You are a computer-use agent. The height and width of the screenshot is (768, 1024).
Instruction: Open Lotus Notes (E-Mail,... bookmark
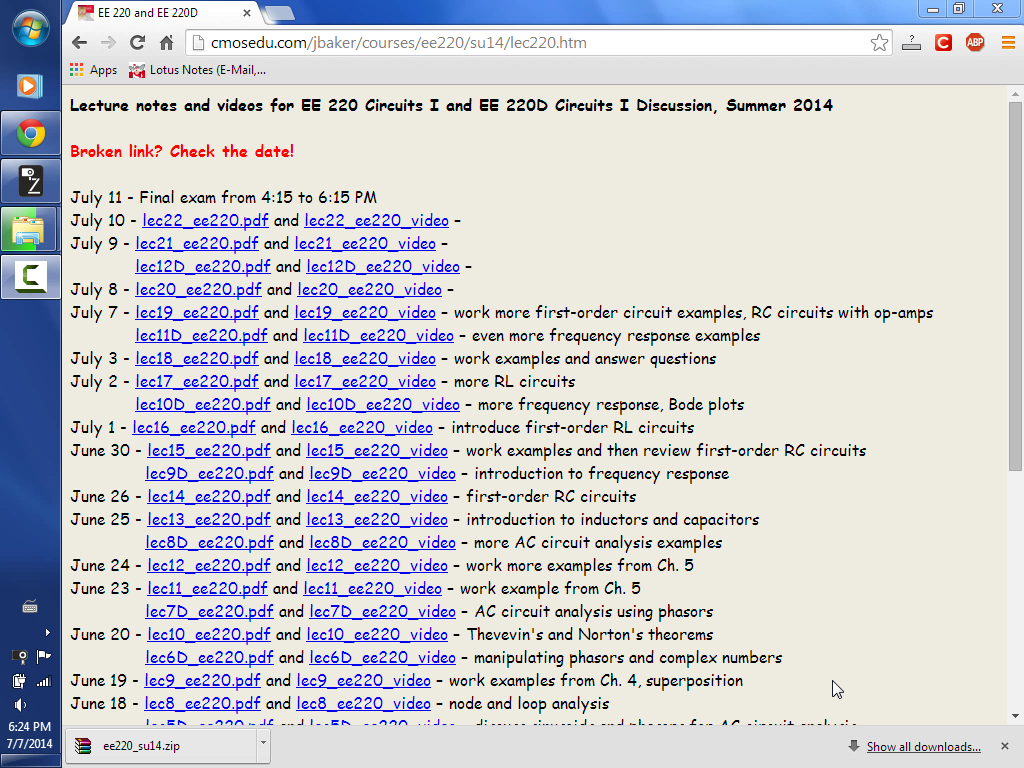click(197, 70)
